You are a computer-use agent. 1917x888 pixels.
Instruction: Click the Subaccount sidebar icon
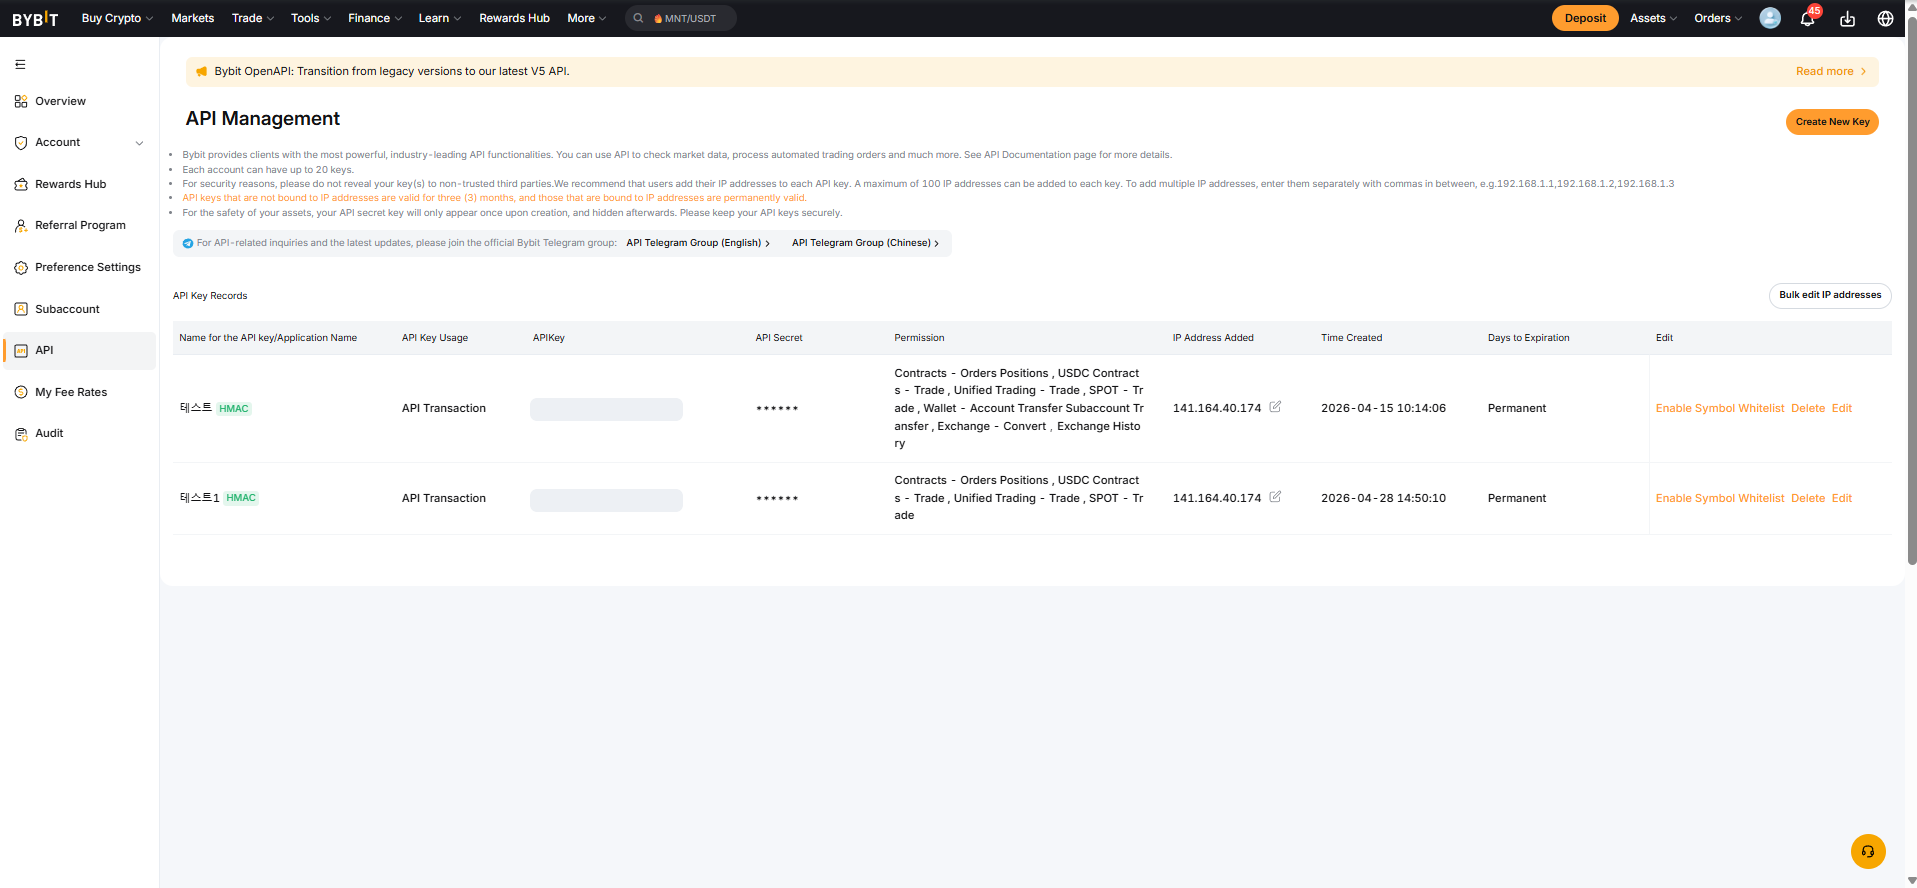tap(21, 309)
